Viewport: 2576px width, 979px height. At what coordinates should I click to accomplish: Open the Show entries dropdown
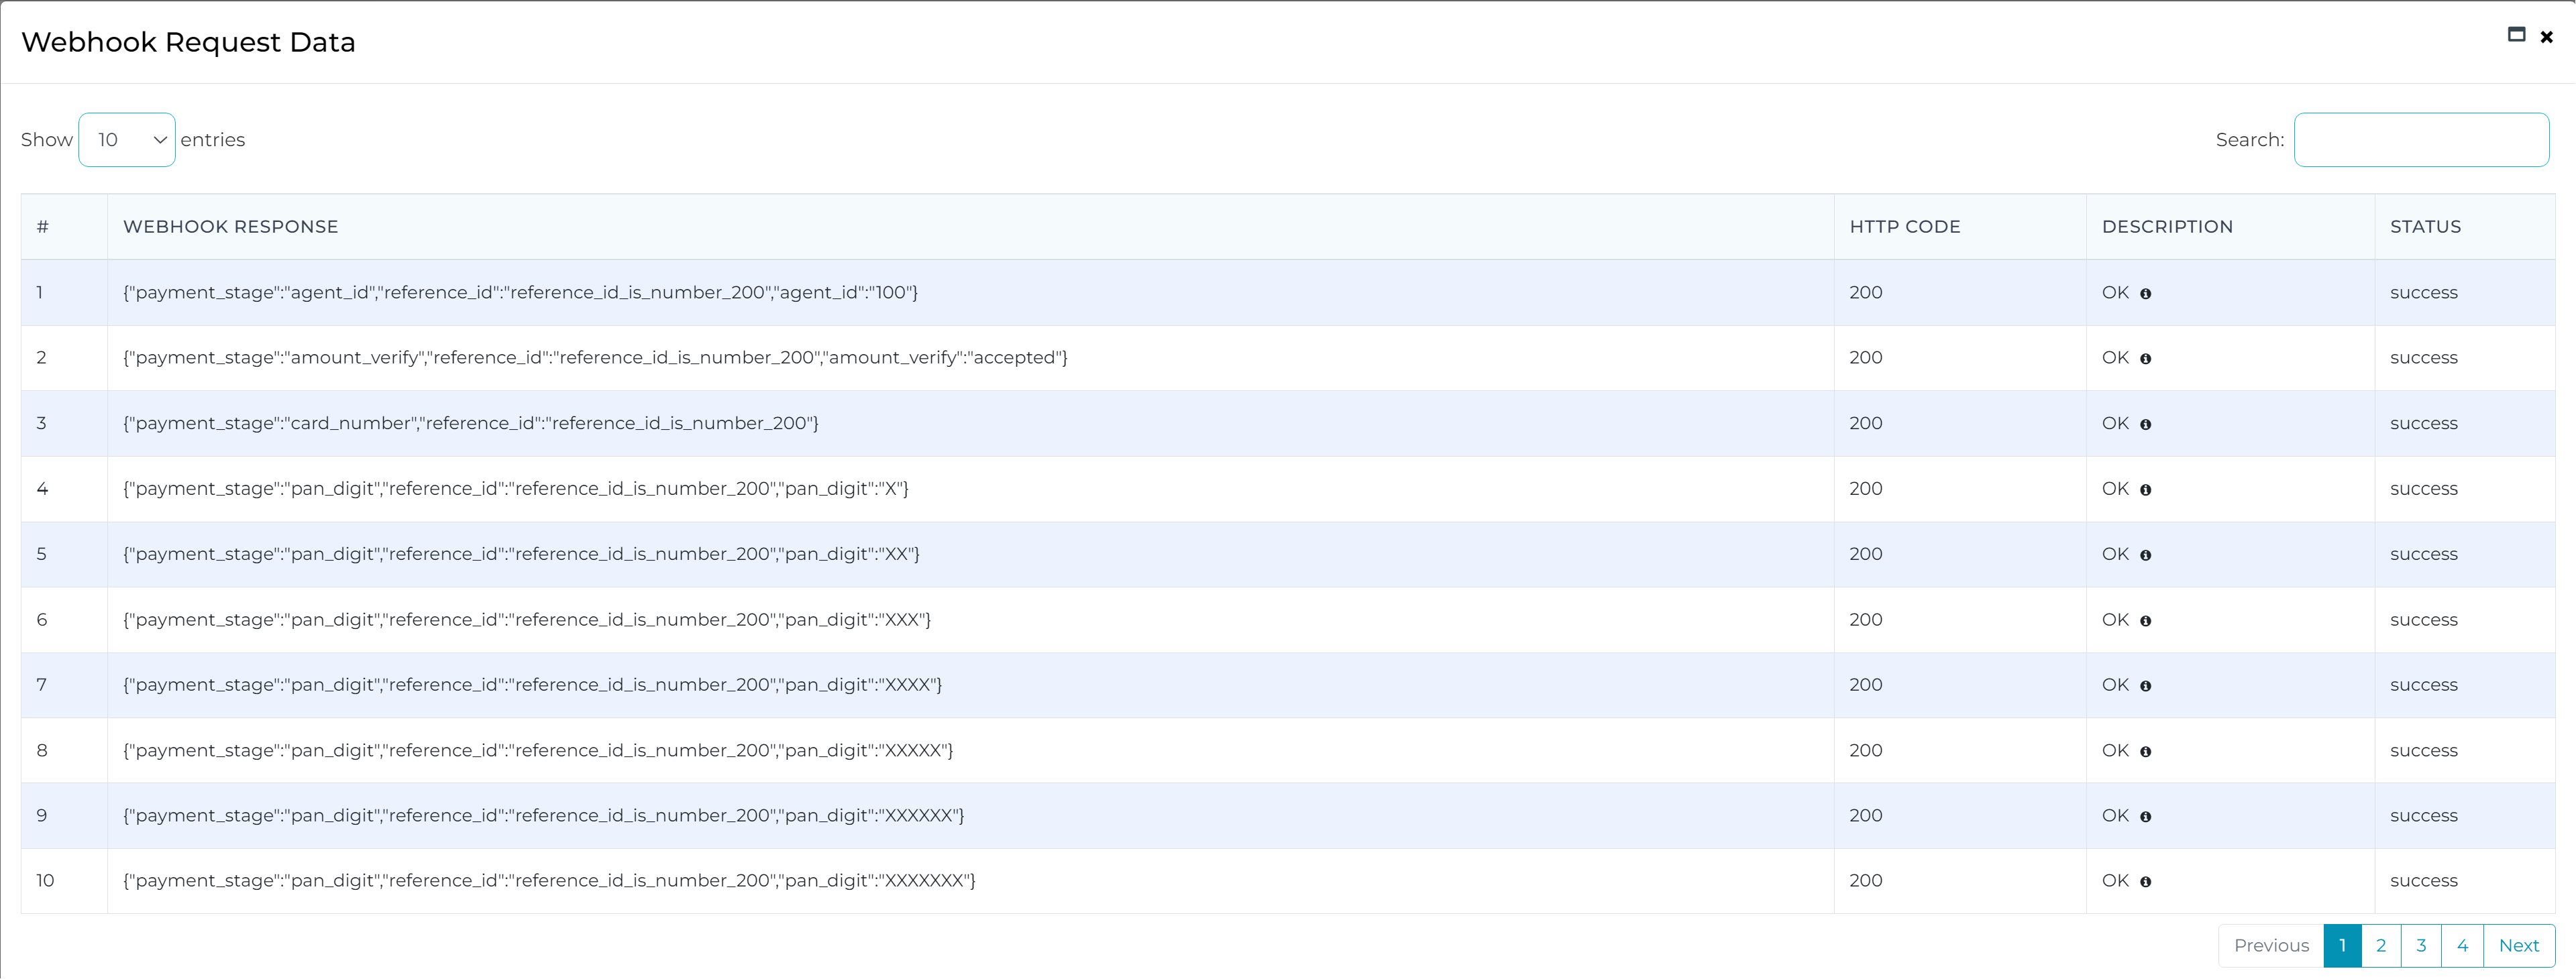(x=127, y=140)
